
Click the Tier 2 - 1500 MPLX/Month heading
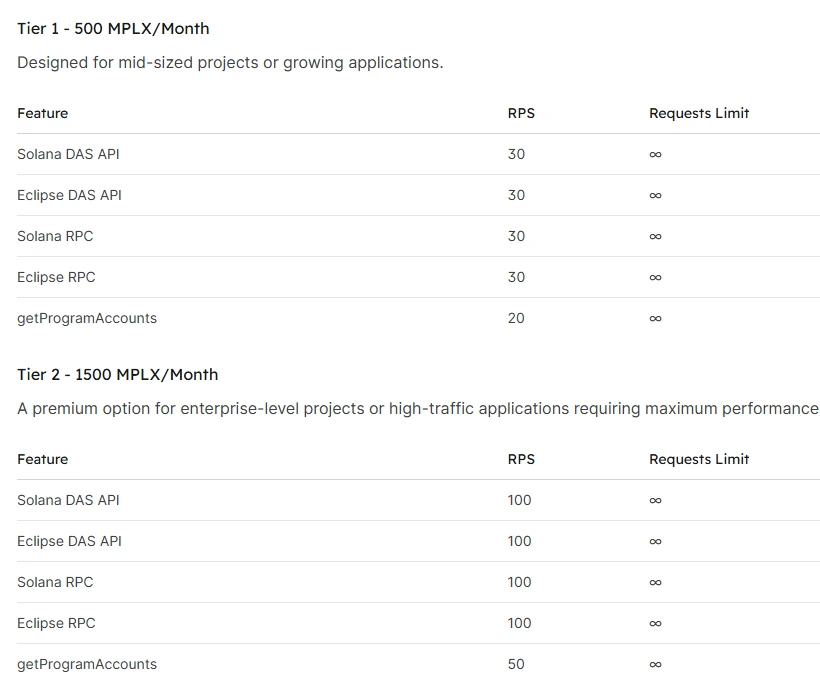(117, 374)
